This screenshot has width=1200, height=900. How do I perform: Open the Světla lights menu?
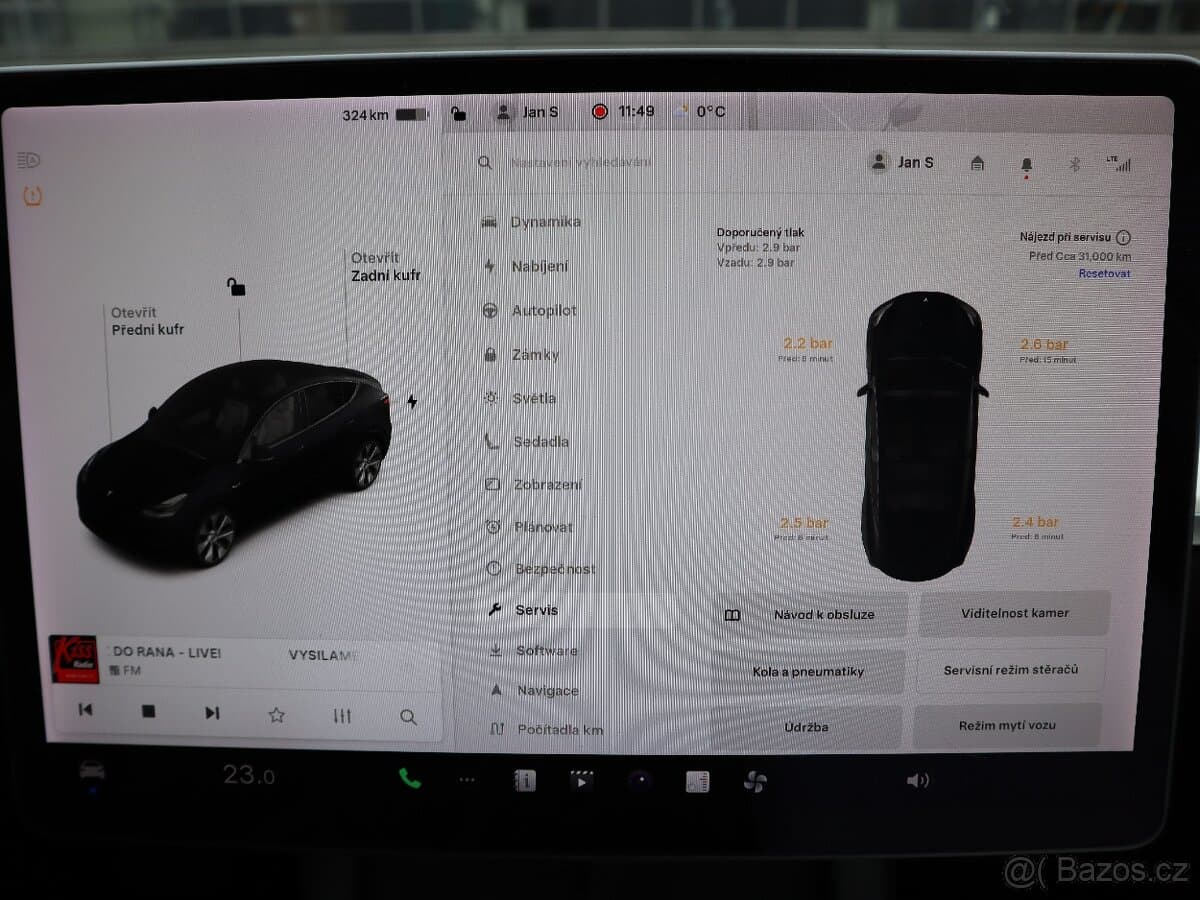click(520, 398)
